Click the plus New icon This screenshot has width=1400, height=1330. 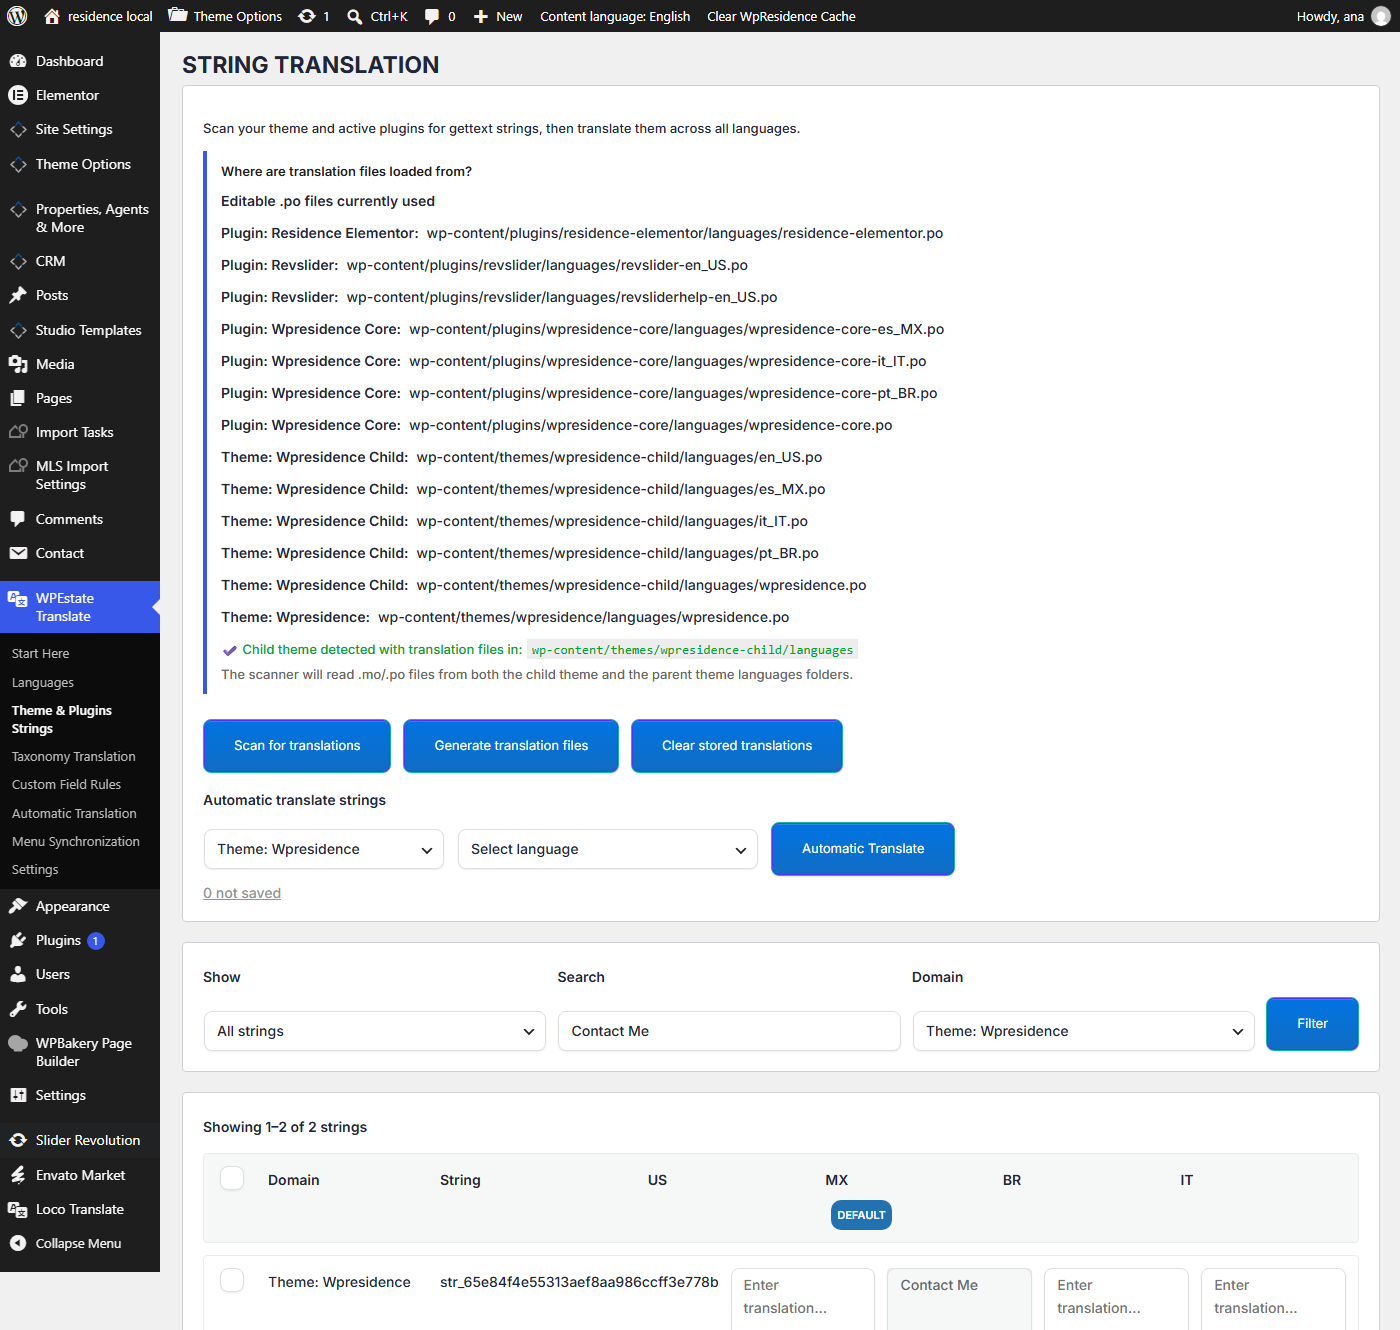[x=481, y=16]
